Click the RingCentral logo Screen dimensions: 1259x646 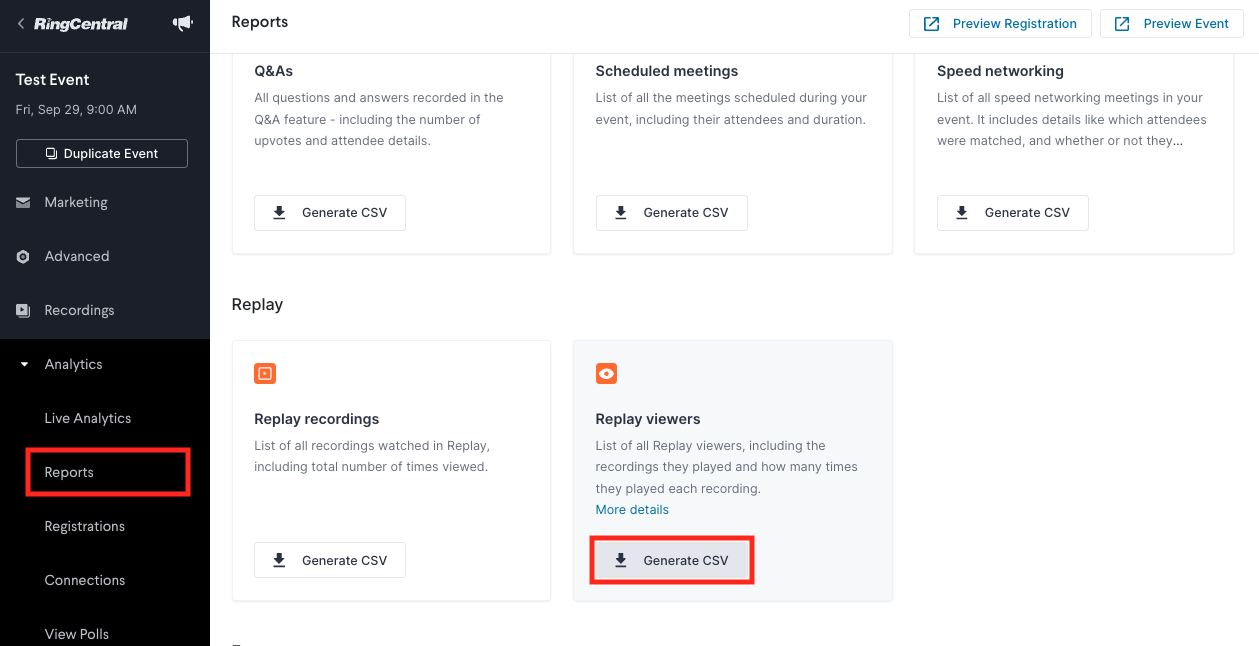[x=81, y=24]
